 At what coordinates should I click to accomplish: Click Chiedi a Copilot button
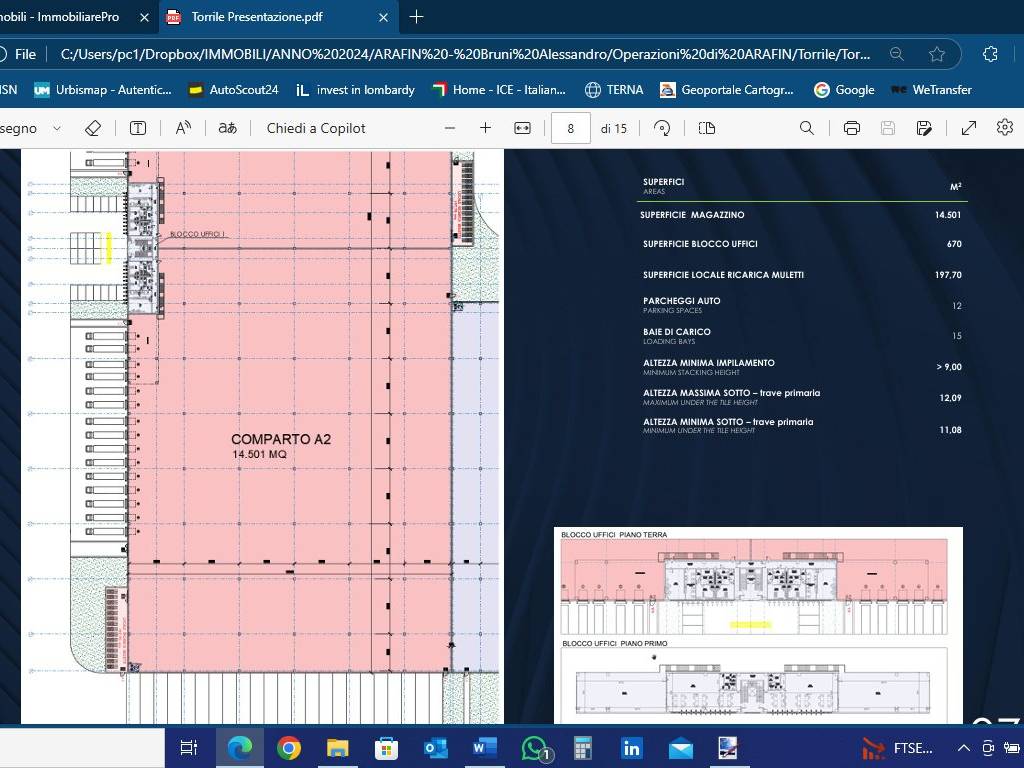click(316, 128)
